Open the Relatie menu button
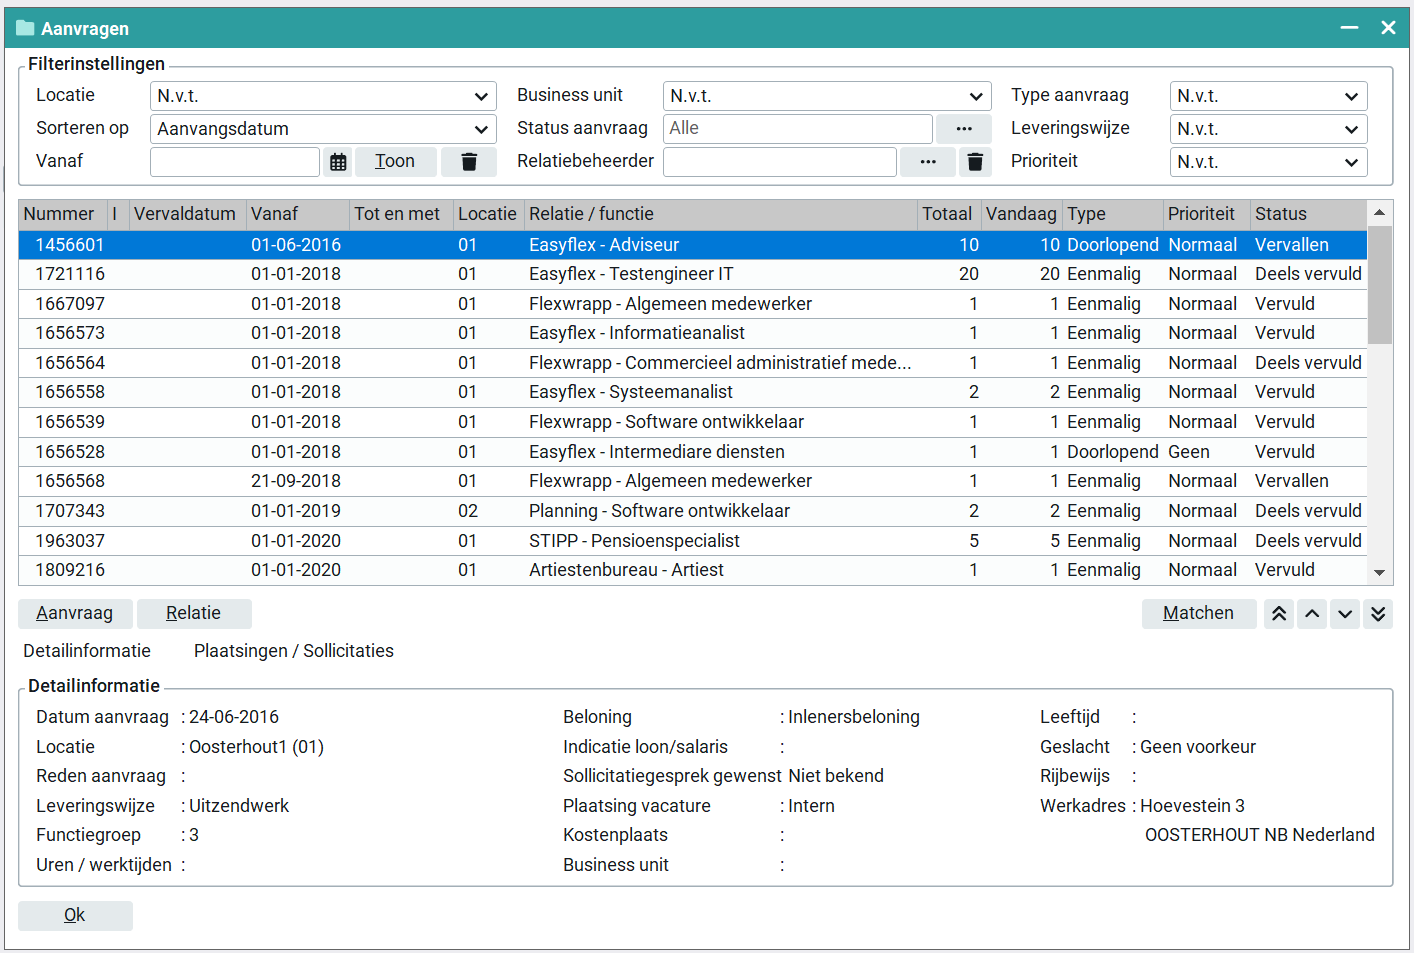1414x953 pixels. 194,614
